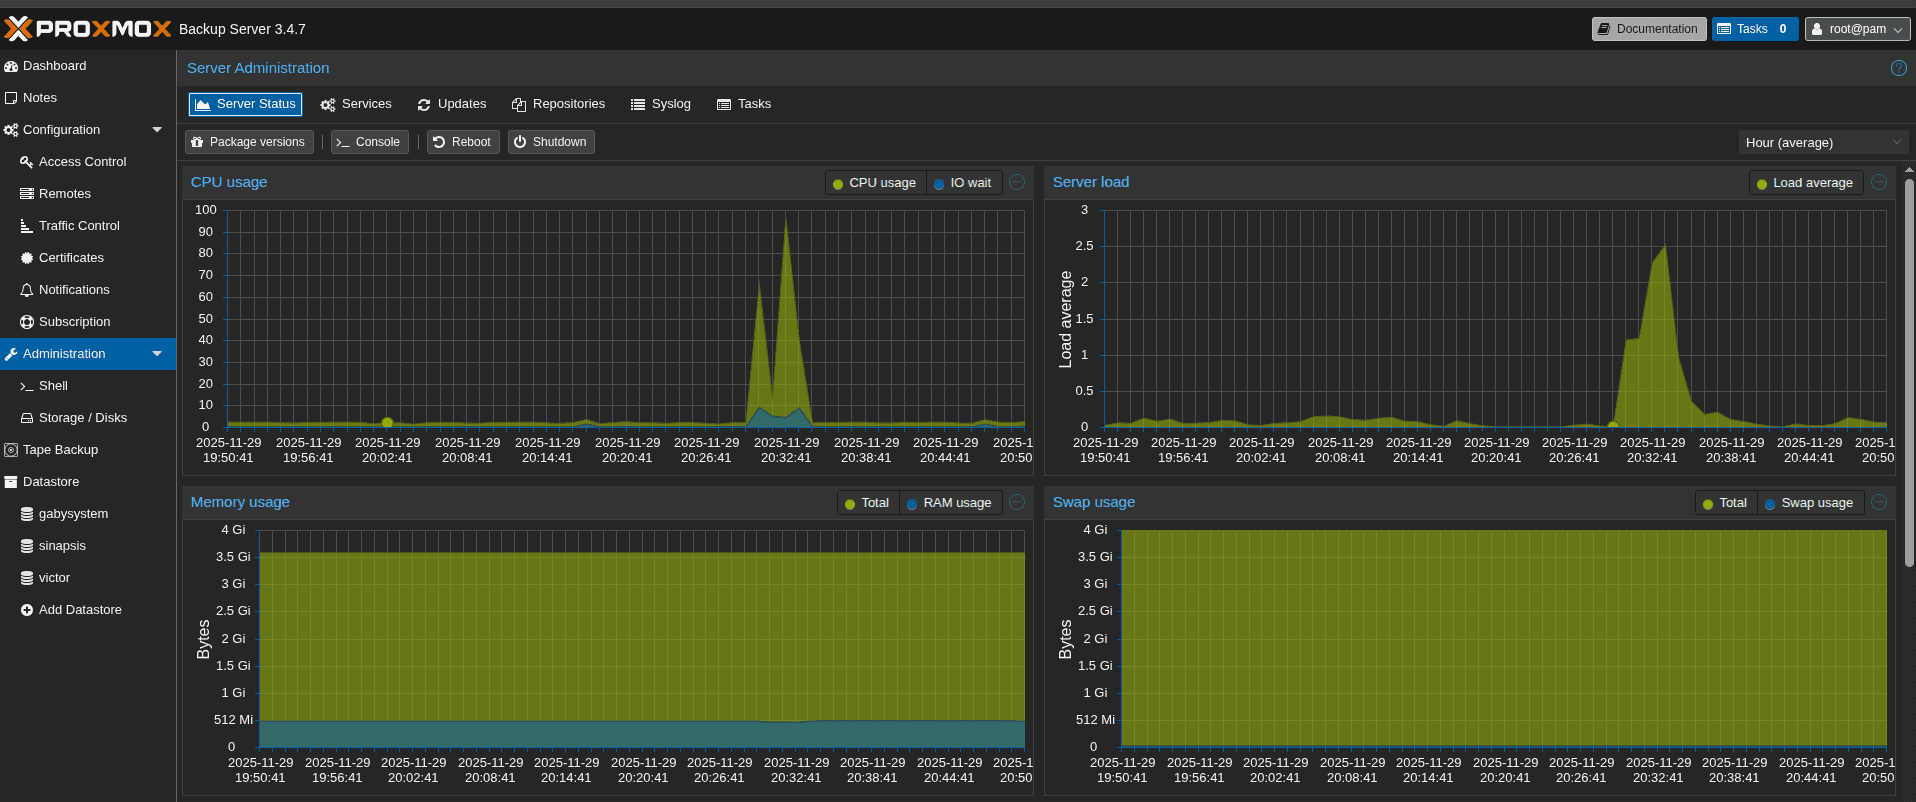Click the gabysystem database icon

(27, 514)
